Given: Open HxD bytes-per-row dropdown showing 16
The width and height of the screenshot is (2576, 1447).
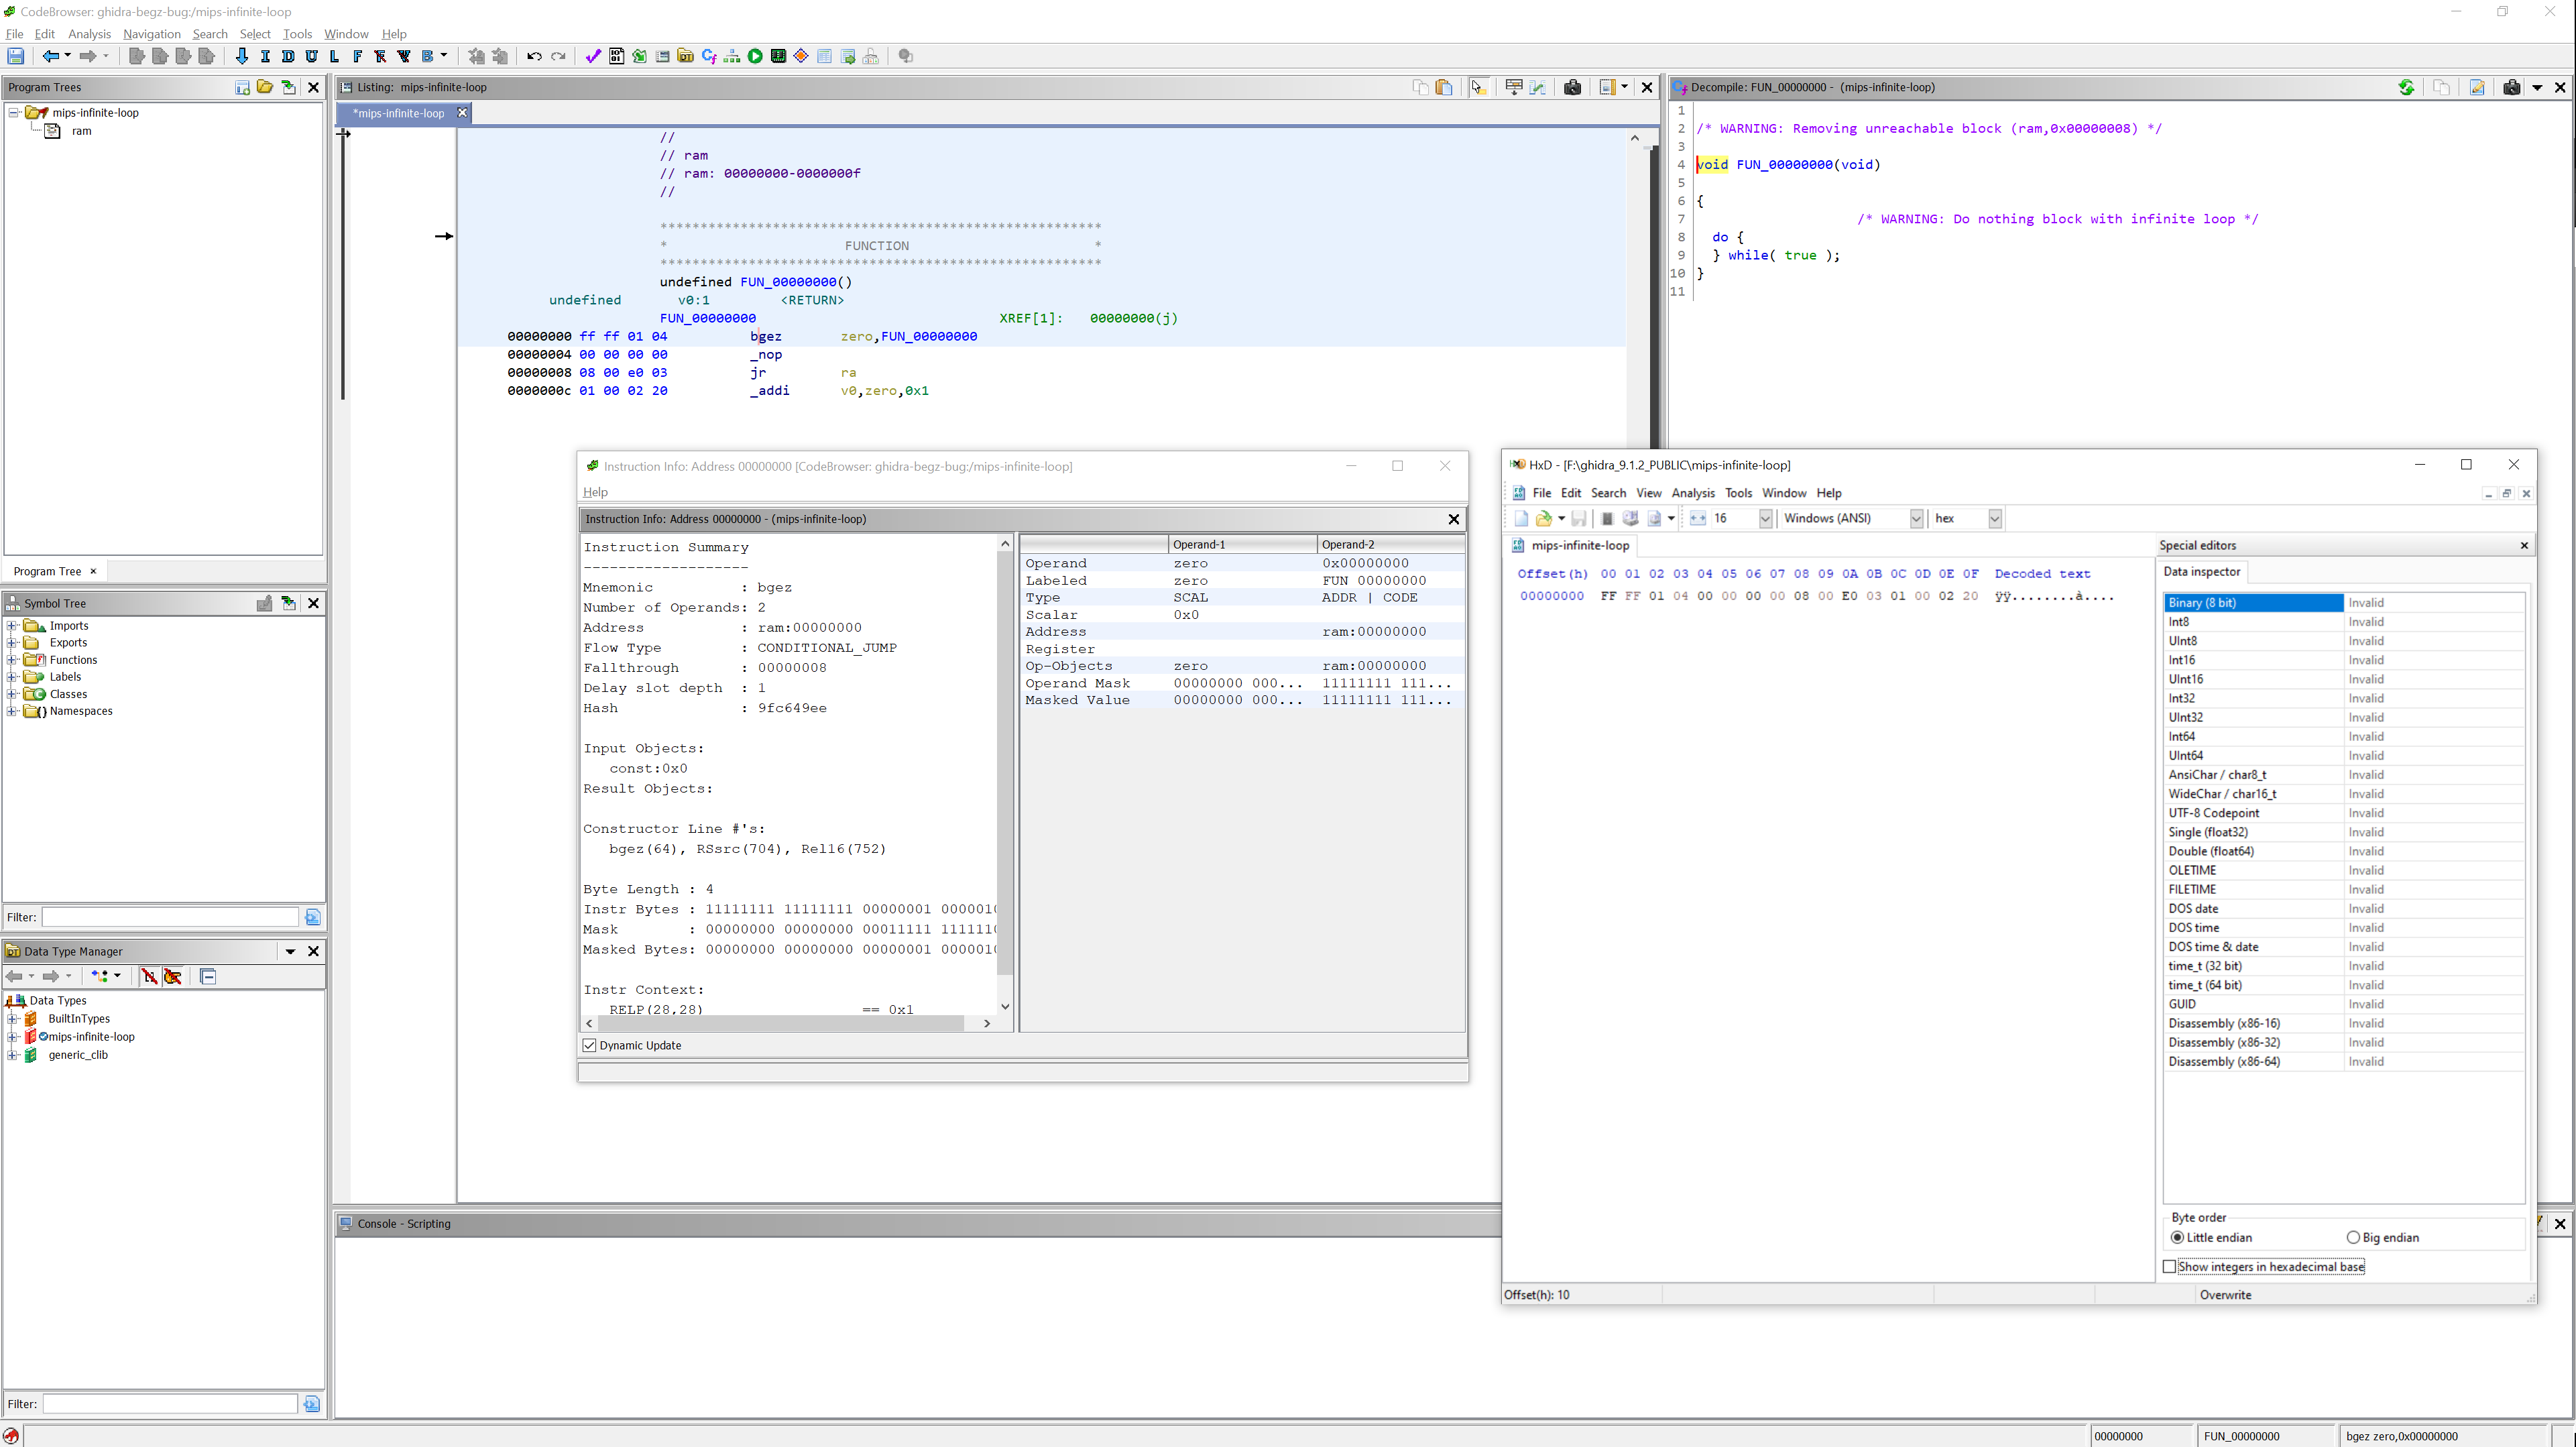Looking at the screenshot, I should (1765, 518).
